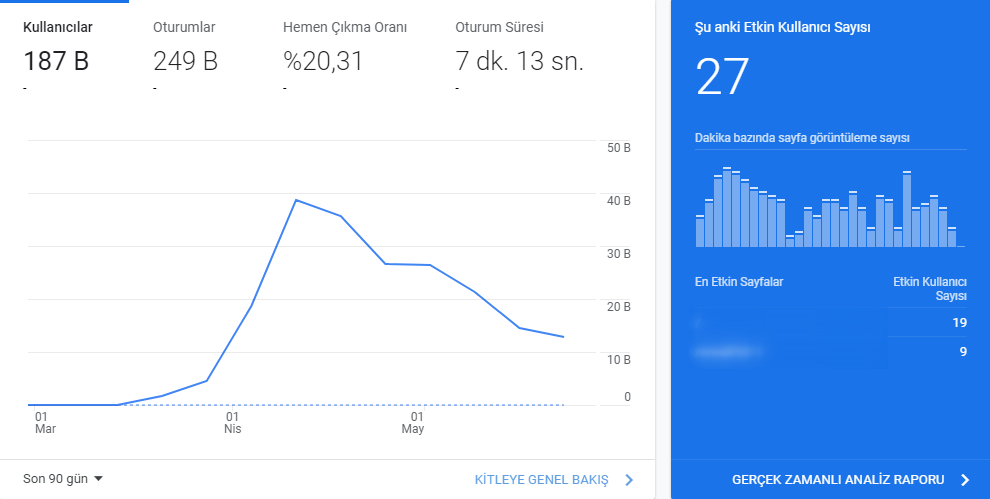Click the 01 May axis label
Screen dimensions: 990x499
pos(414,423)
